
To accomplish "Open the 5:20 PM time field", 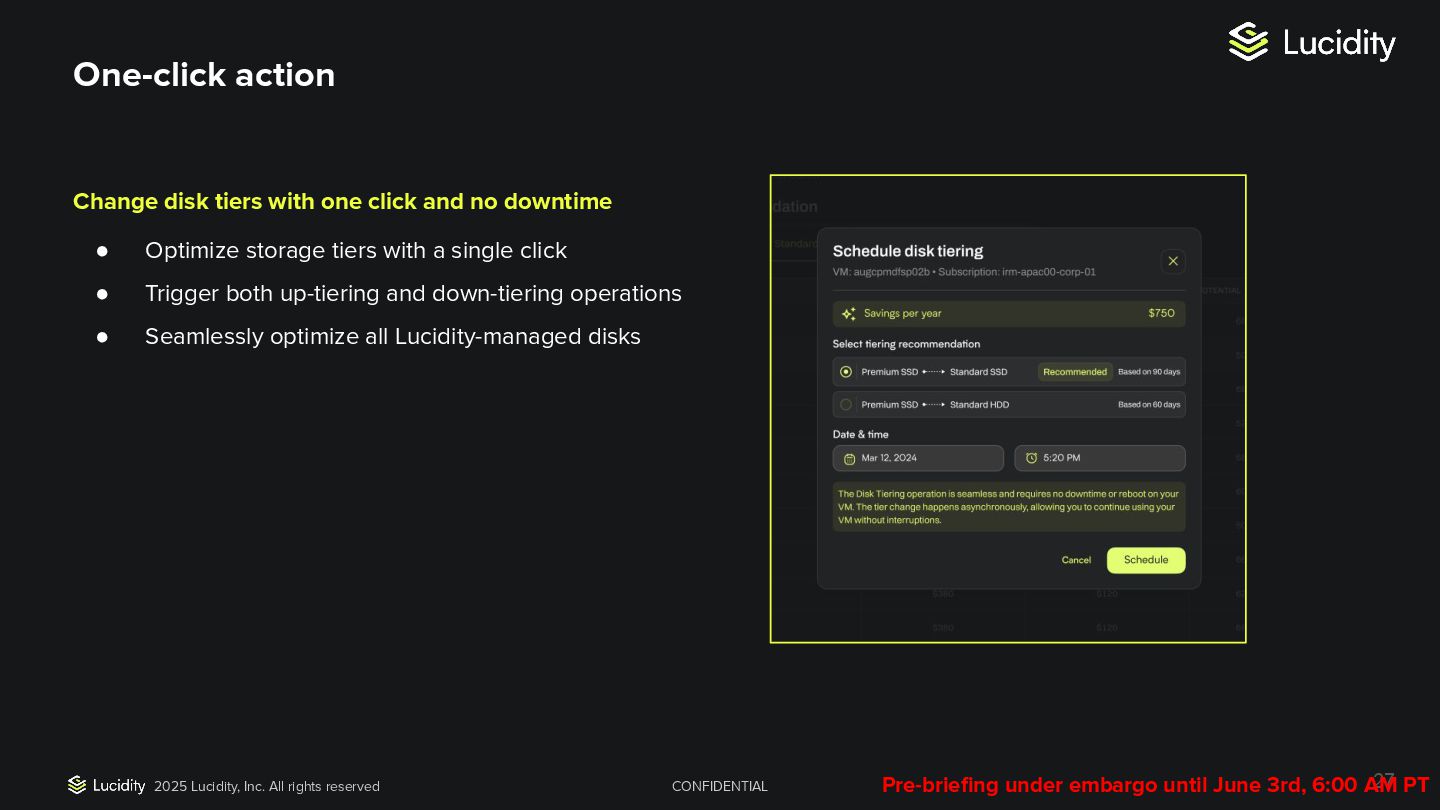I will (x=1100, y=458).
